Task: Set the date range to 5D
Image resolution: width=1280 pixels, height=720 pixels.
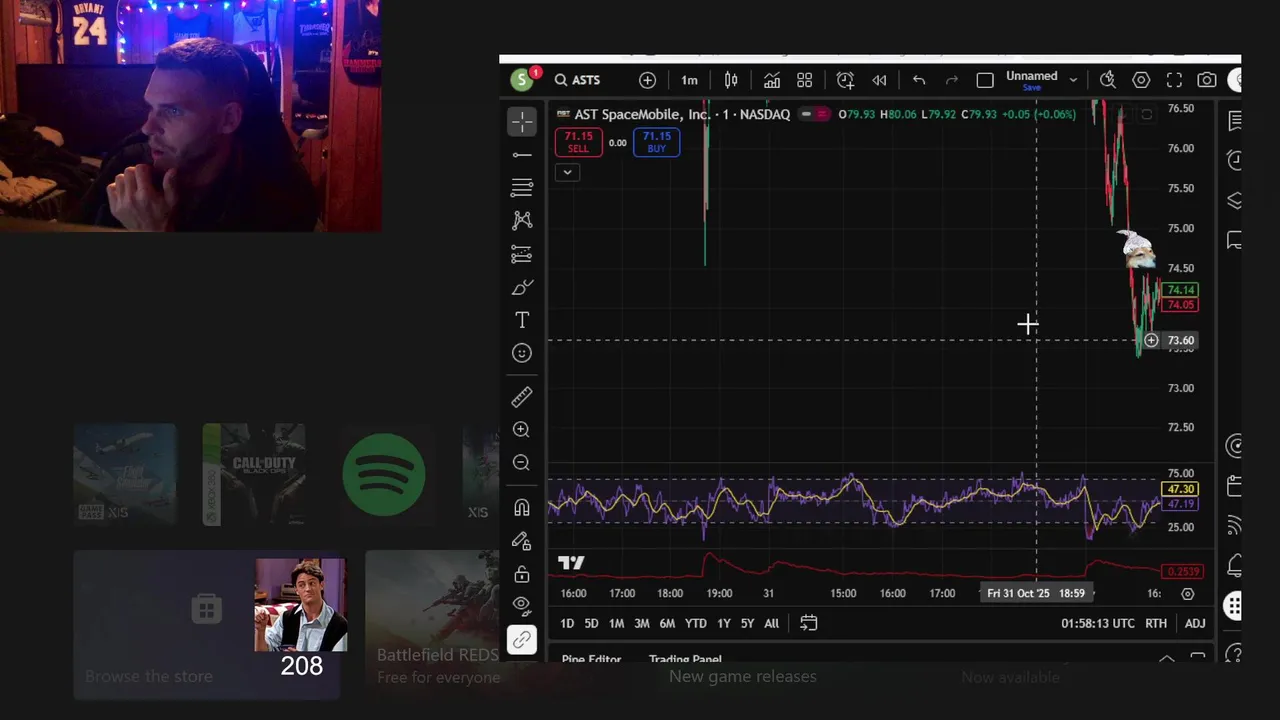Action: point(591,623)
